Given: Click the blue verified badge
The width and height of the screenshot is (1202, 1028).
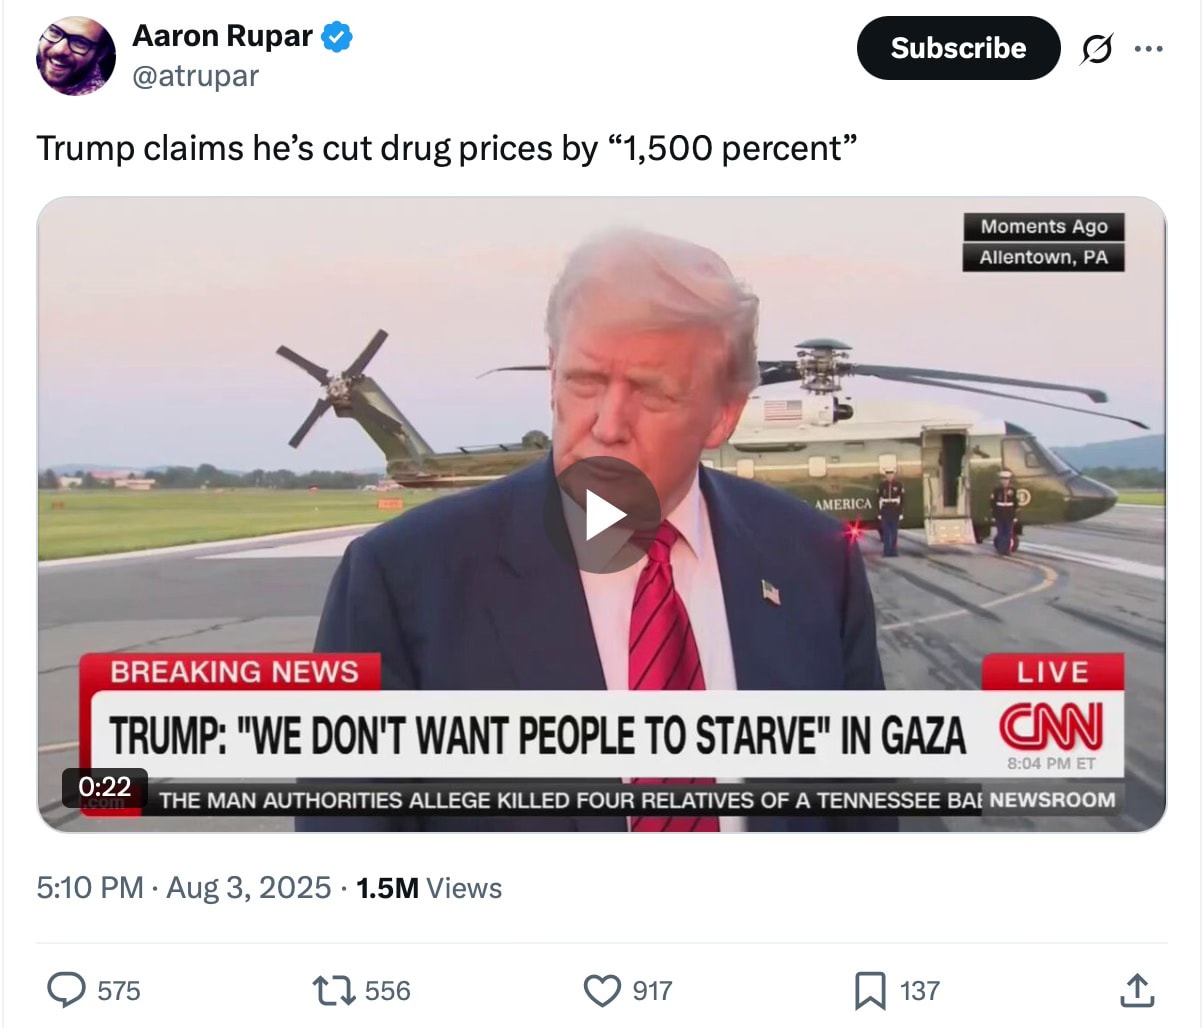Looking at the screenshot, I should click(337, 38).
